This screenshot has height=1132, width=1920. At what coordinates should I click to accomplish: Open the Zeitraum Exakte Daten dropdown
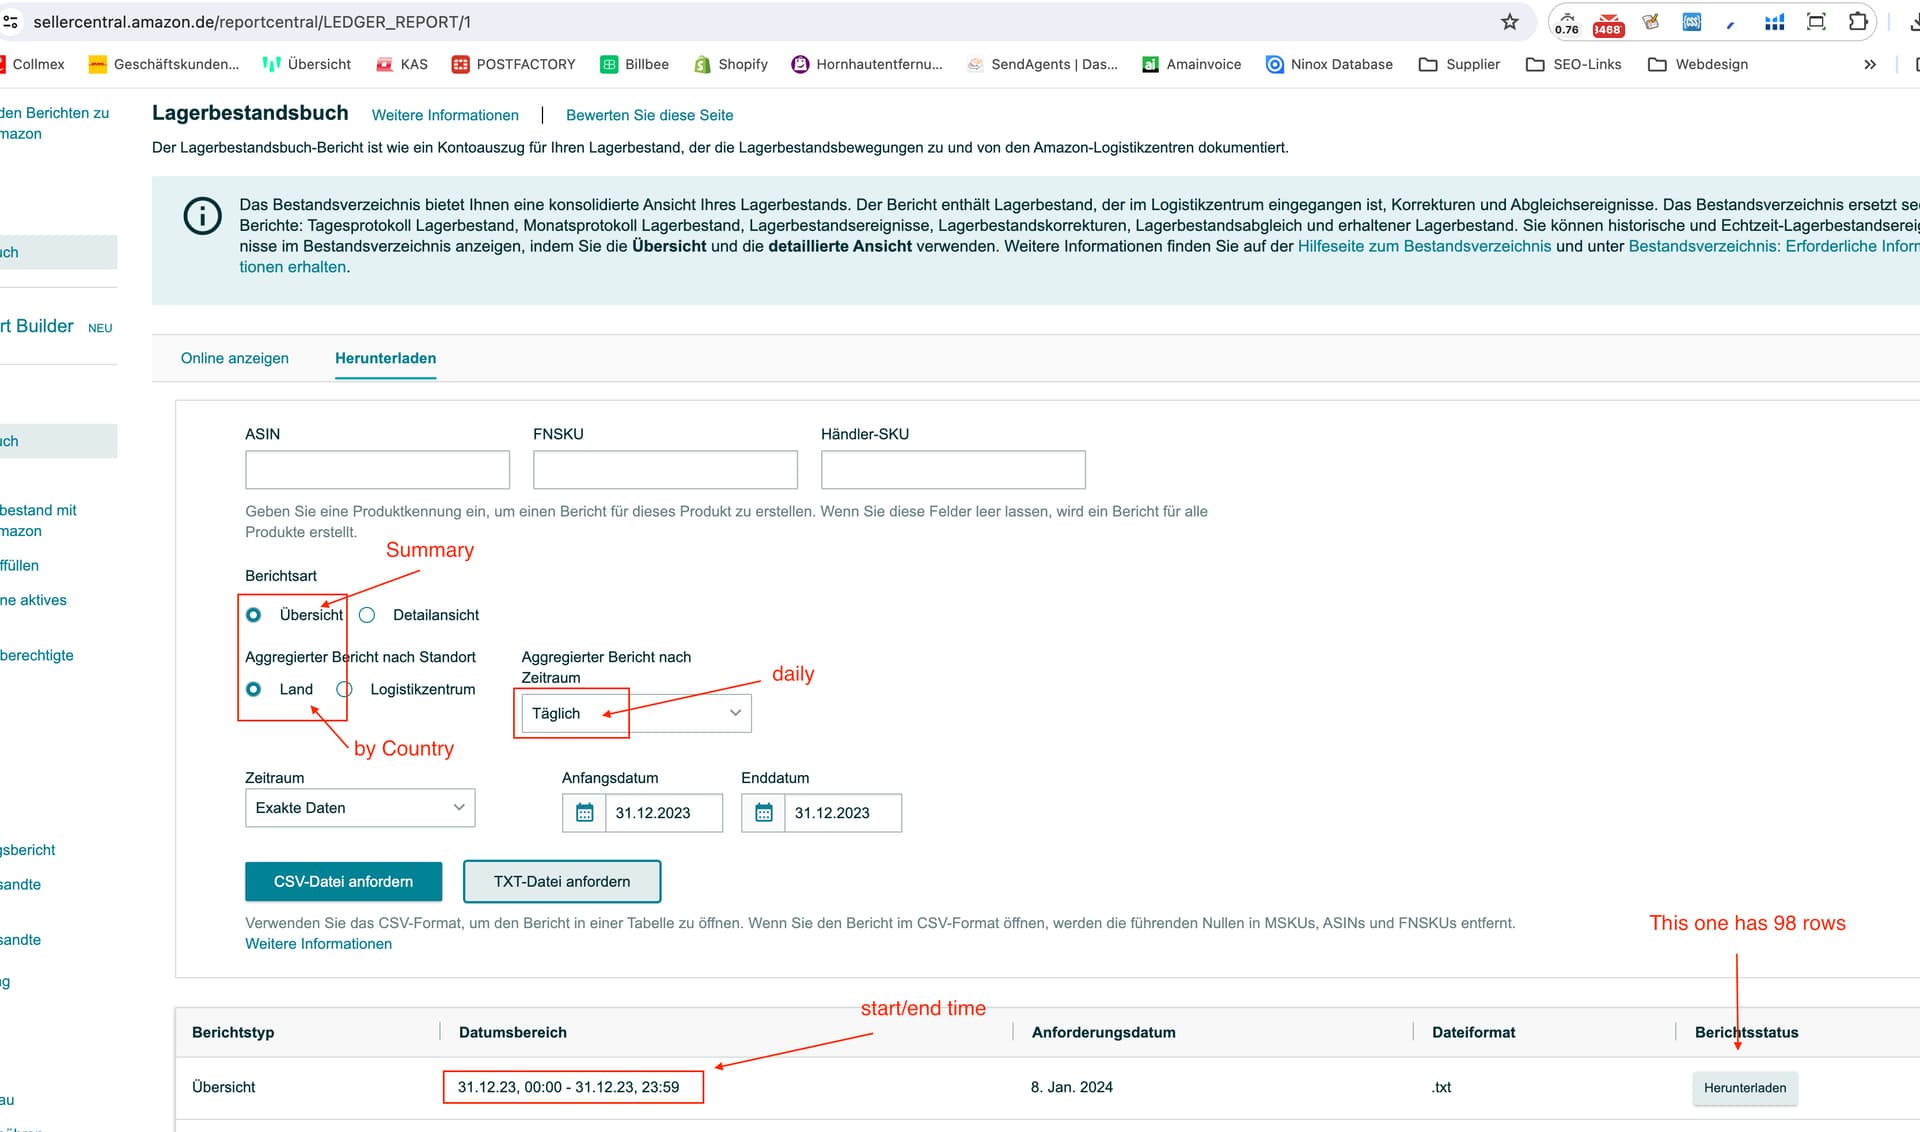click(360, 808)
